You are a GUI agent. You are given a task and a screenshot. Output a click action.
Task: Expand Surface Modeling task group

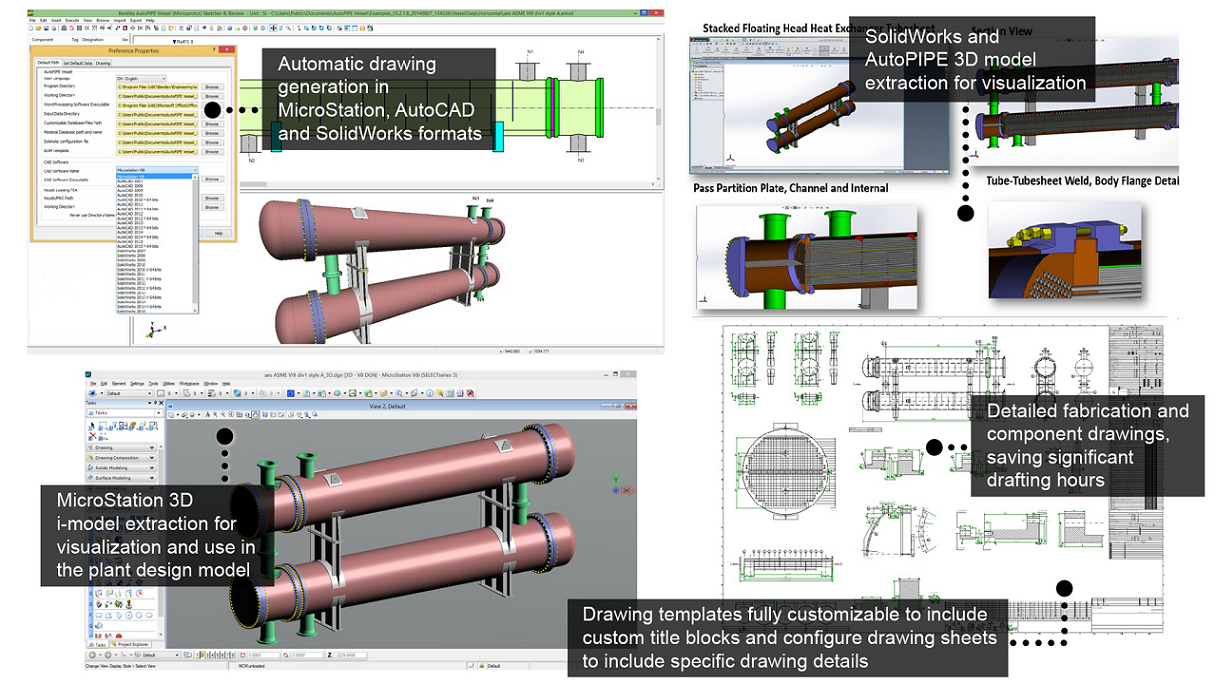tap(121, 478)
